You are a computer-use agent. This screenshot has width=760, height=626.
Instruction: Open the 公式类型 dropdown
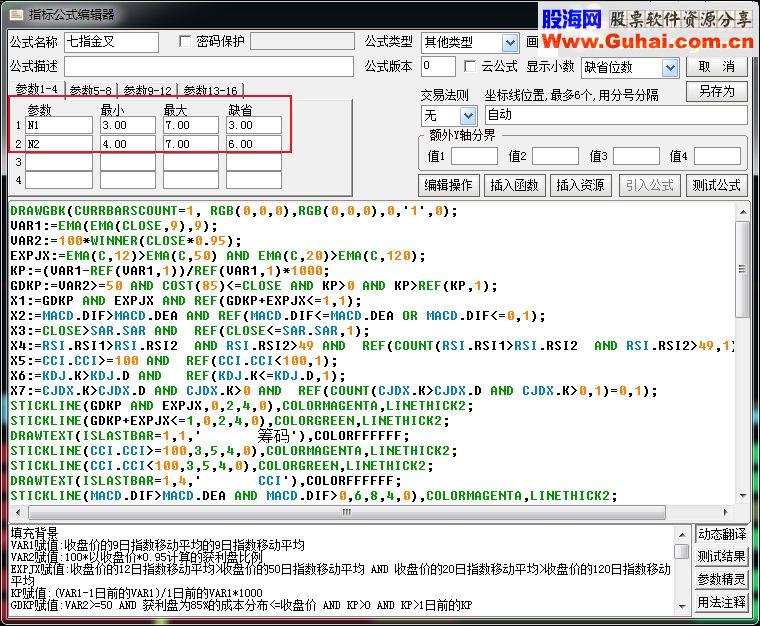coord(510,43)
